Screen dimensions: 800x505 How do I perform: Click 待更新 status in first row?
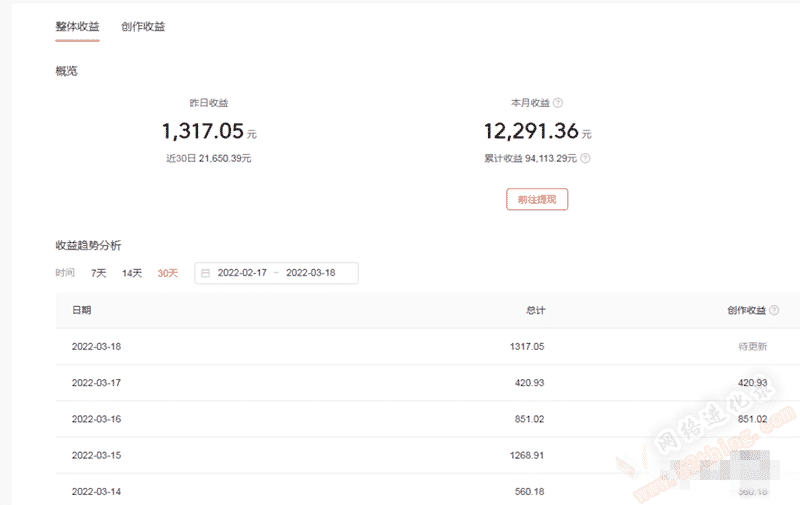pos(753,346)
